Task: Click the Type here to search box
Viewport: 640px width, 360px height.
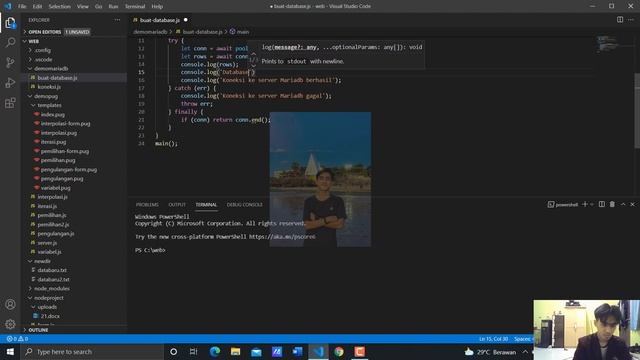Action: pyautogui.click(x=92, y=351)
